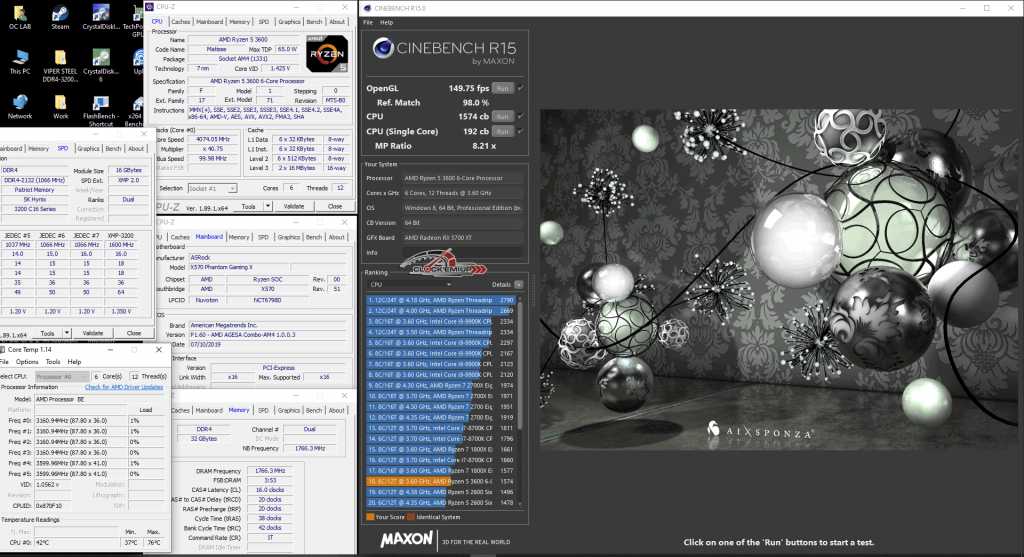Toggle the OpenGL test checkmark in Cinebench
The height and width of the screenshot is (557, 1024).
click(521, 88)
